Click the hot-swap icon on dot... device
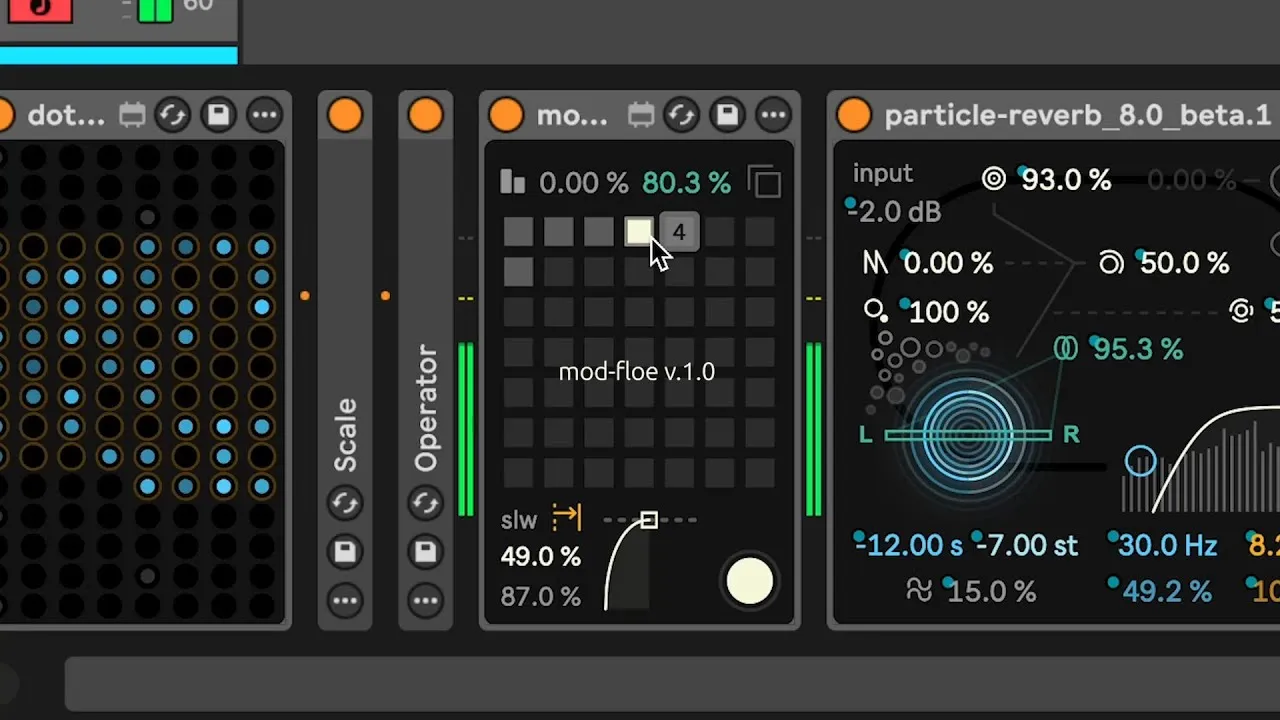 point(172,115)
